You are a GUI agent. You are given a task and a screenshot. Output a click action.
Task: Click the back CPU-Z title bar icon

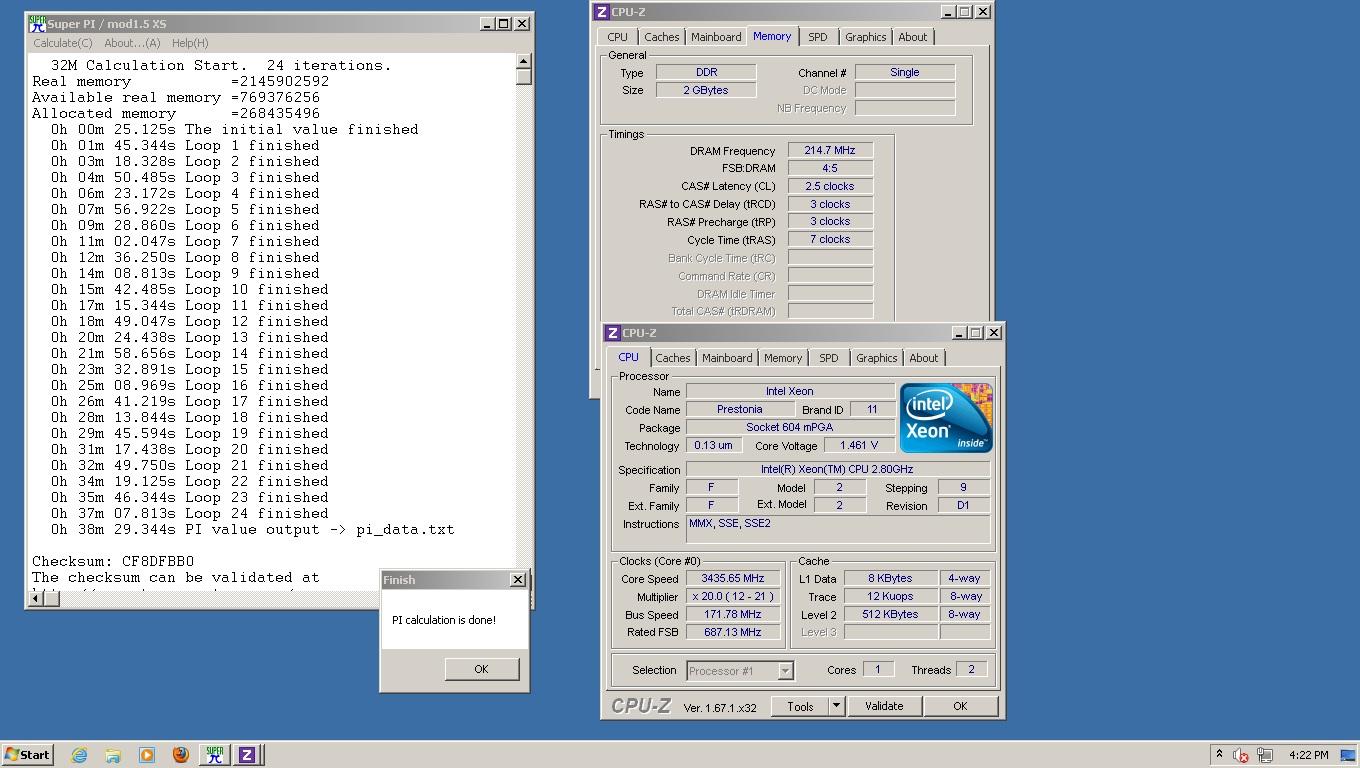tap(601, 12)
